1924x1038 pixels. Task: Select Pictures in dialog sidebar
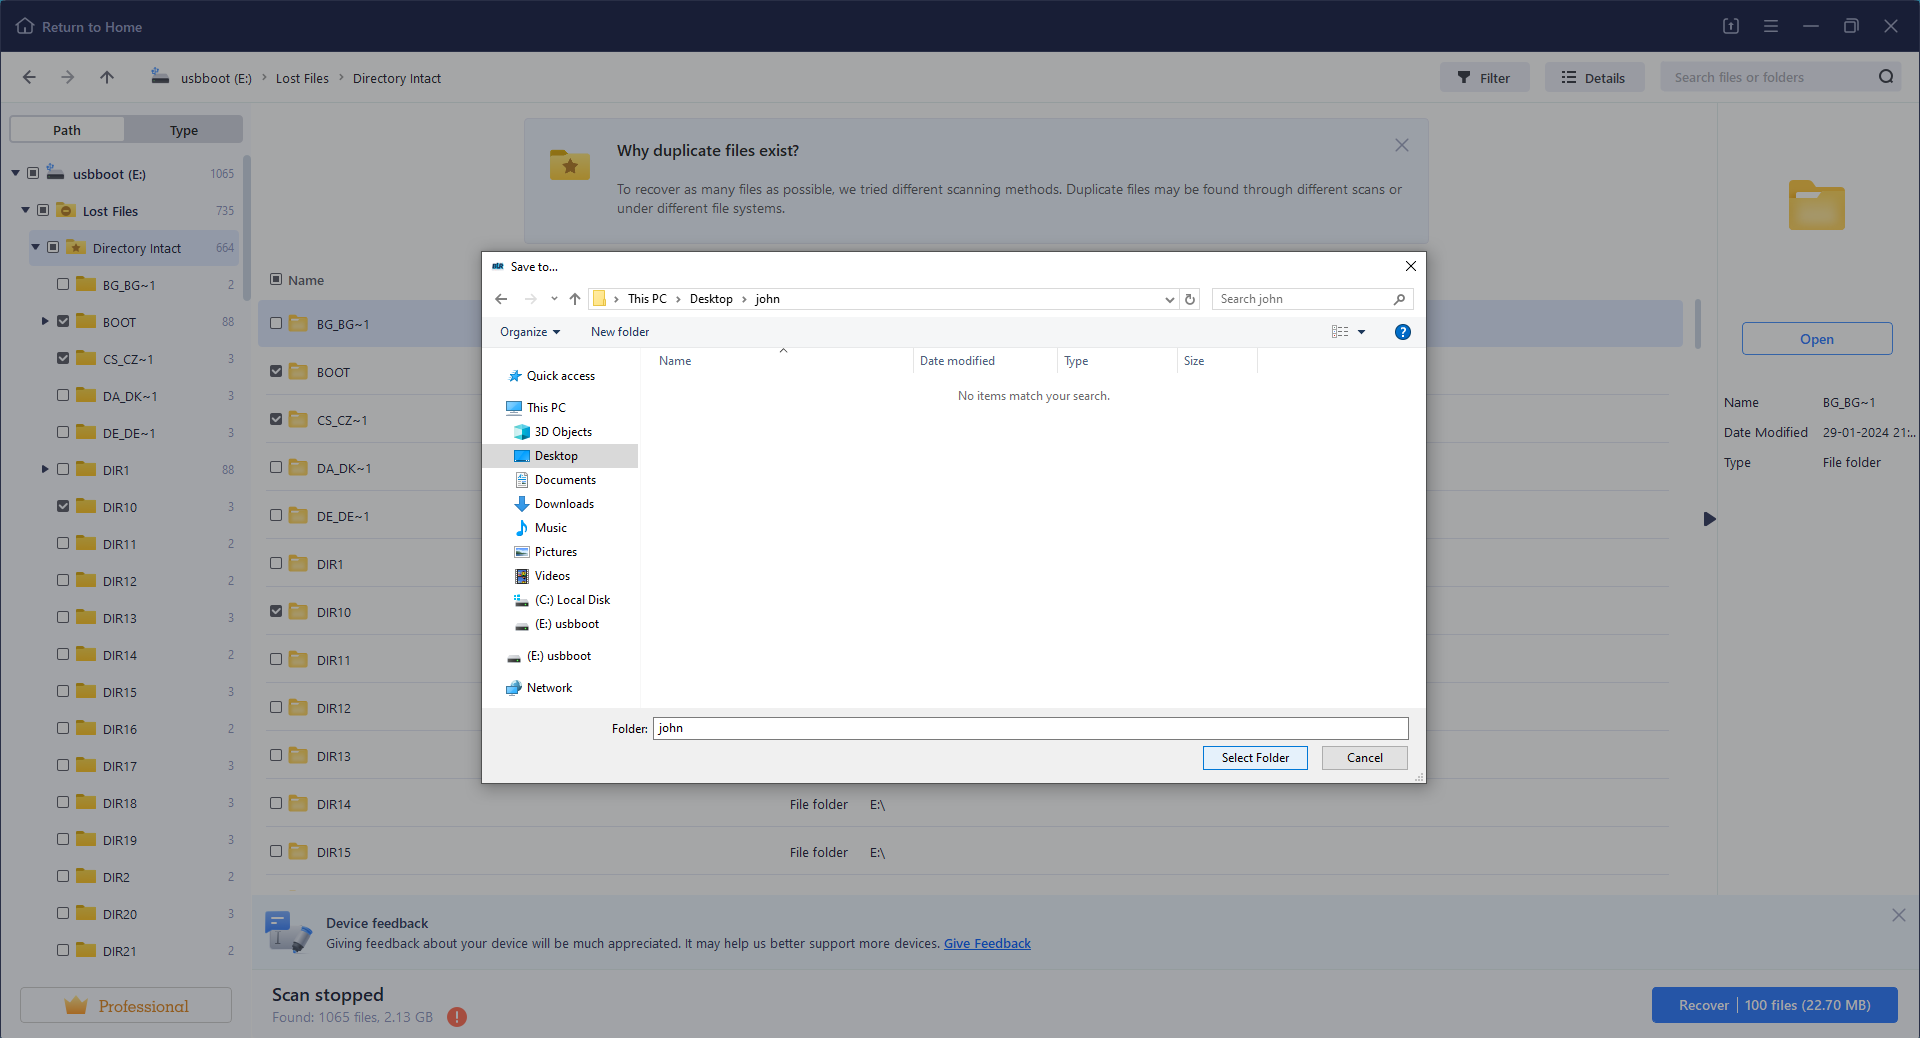(555, 552)
